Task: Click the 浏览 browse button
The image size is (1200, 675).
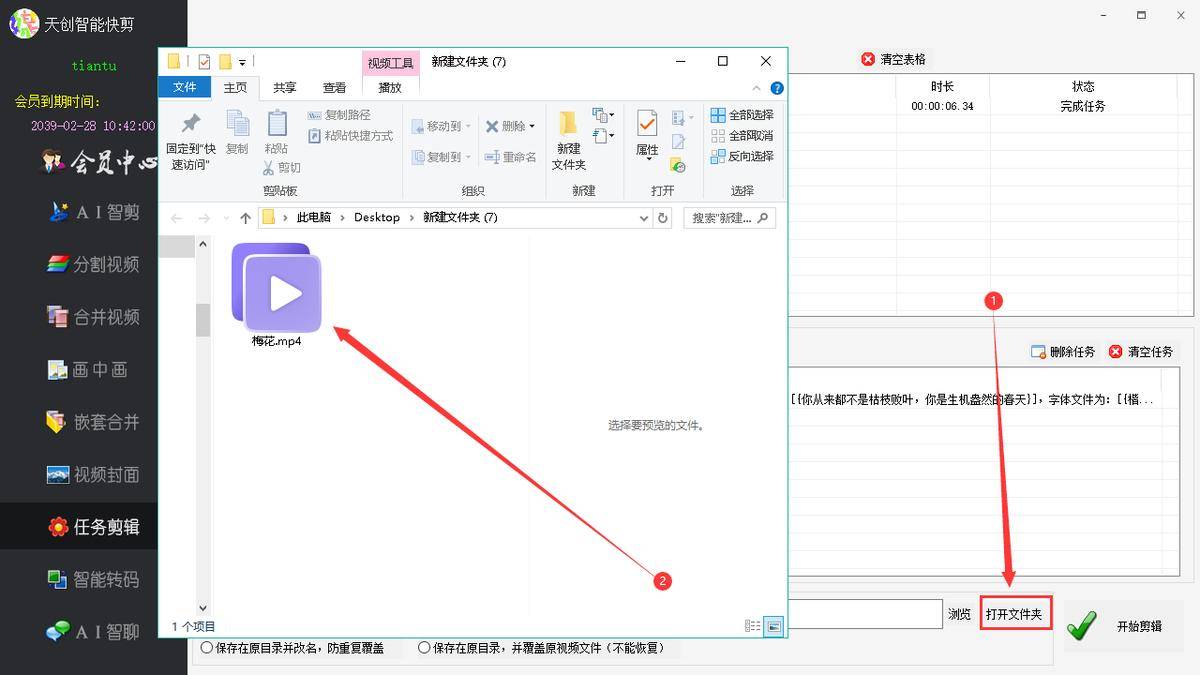Action: click(x=959, y=614)
